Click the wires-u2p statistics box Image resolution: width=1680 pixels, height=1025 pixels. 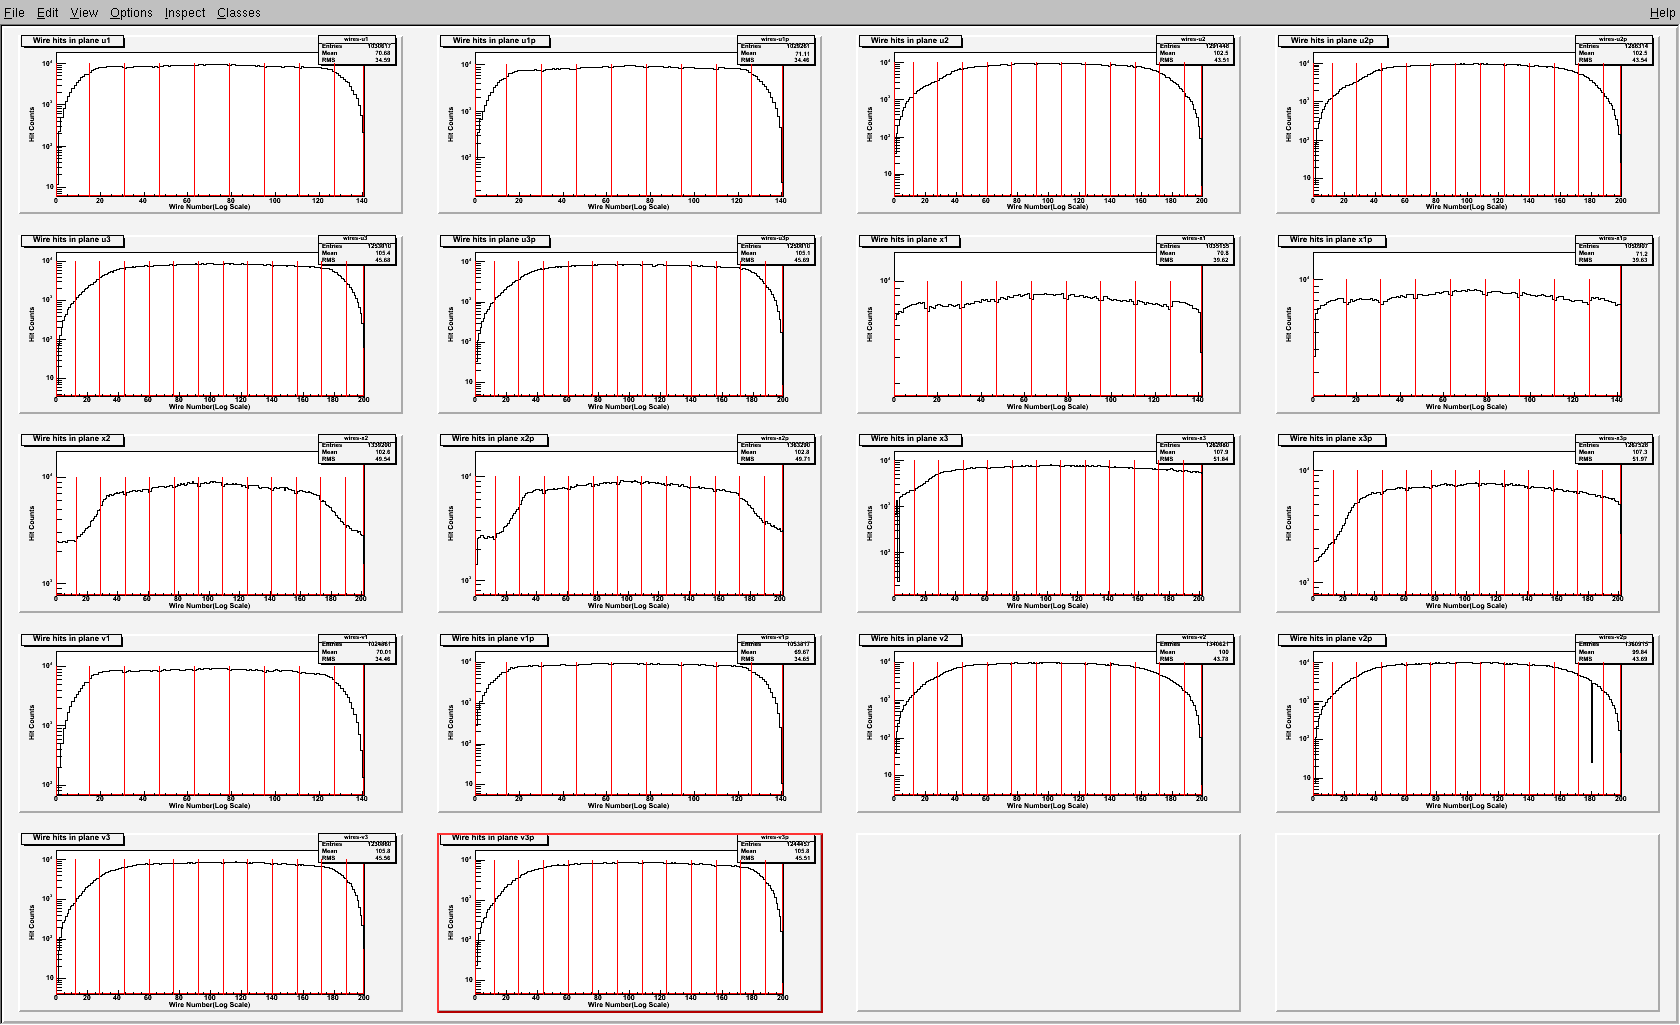(1613, 51)
